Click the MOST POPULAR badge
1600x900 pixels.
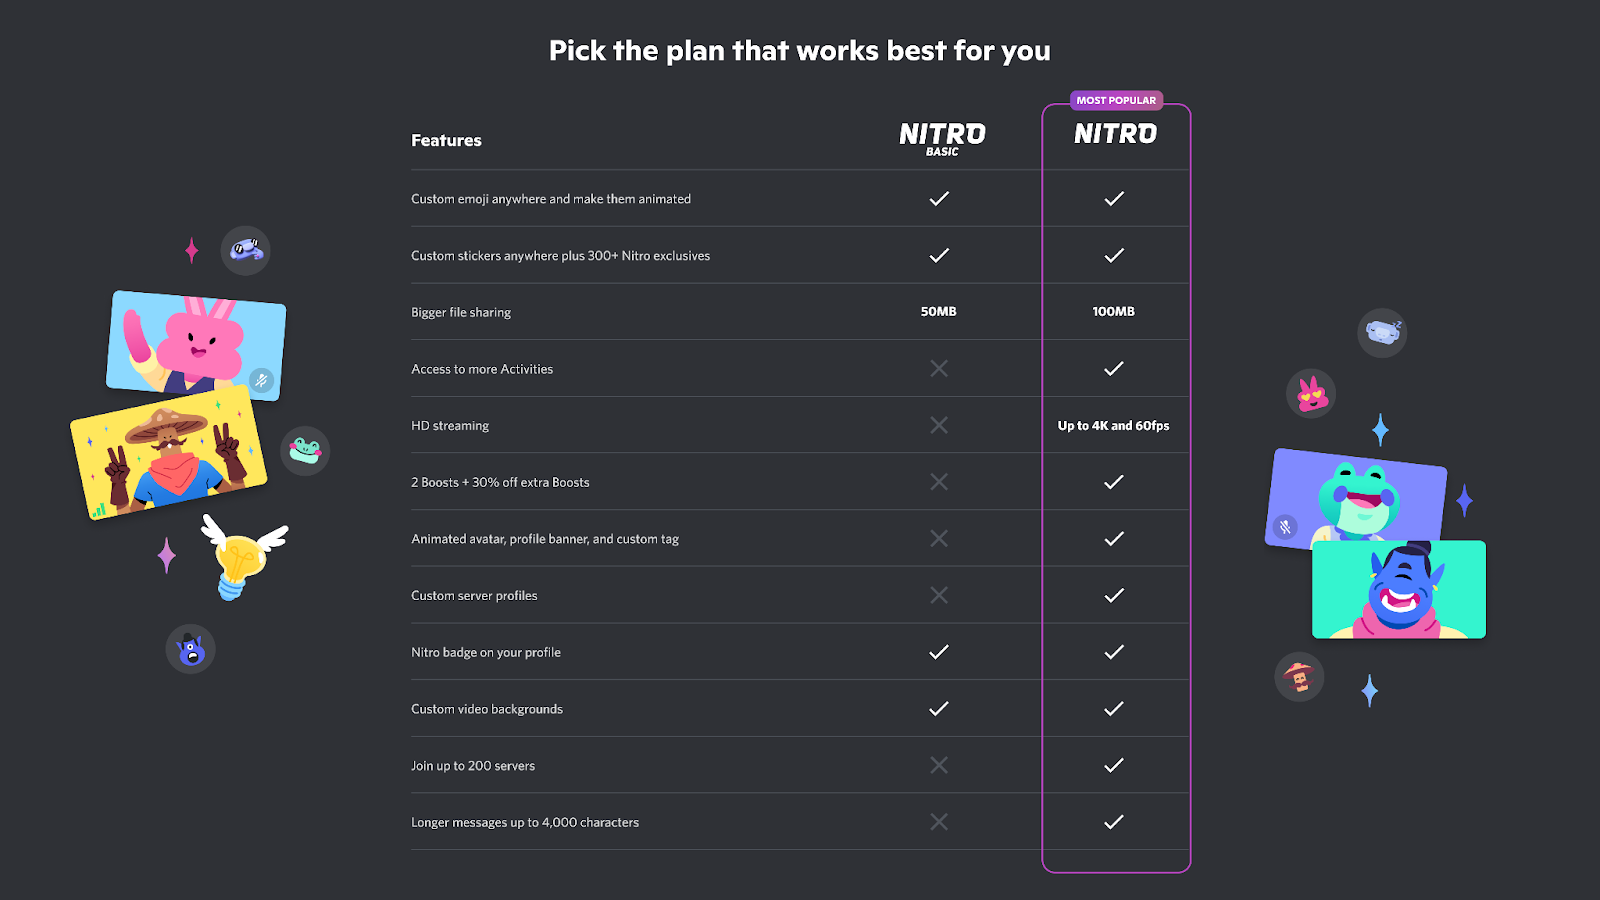tap(1116, 100)
